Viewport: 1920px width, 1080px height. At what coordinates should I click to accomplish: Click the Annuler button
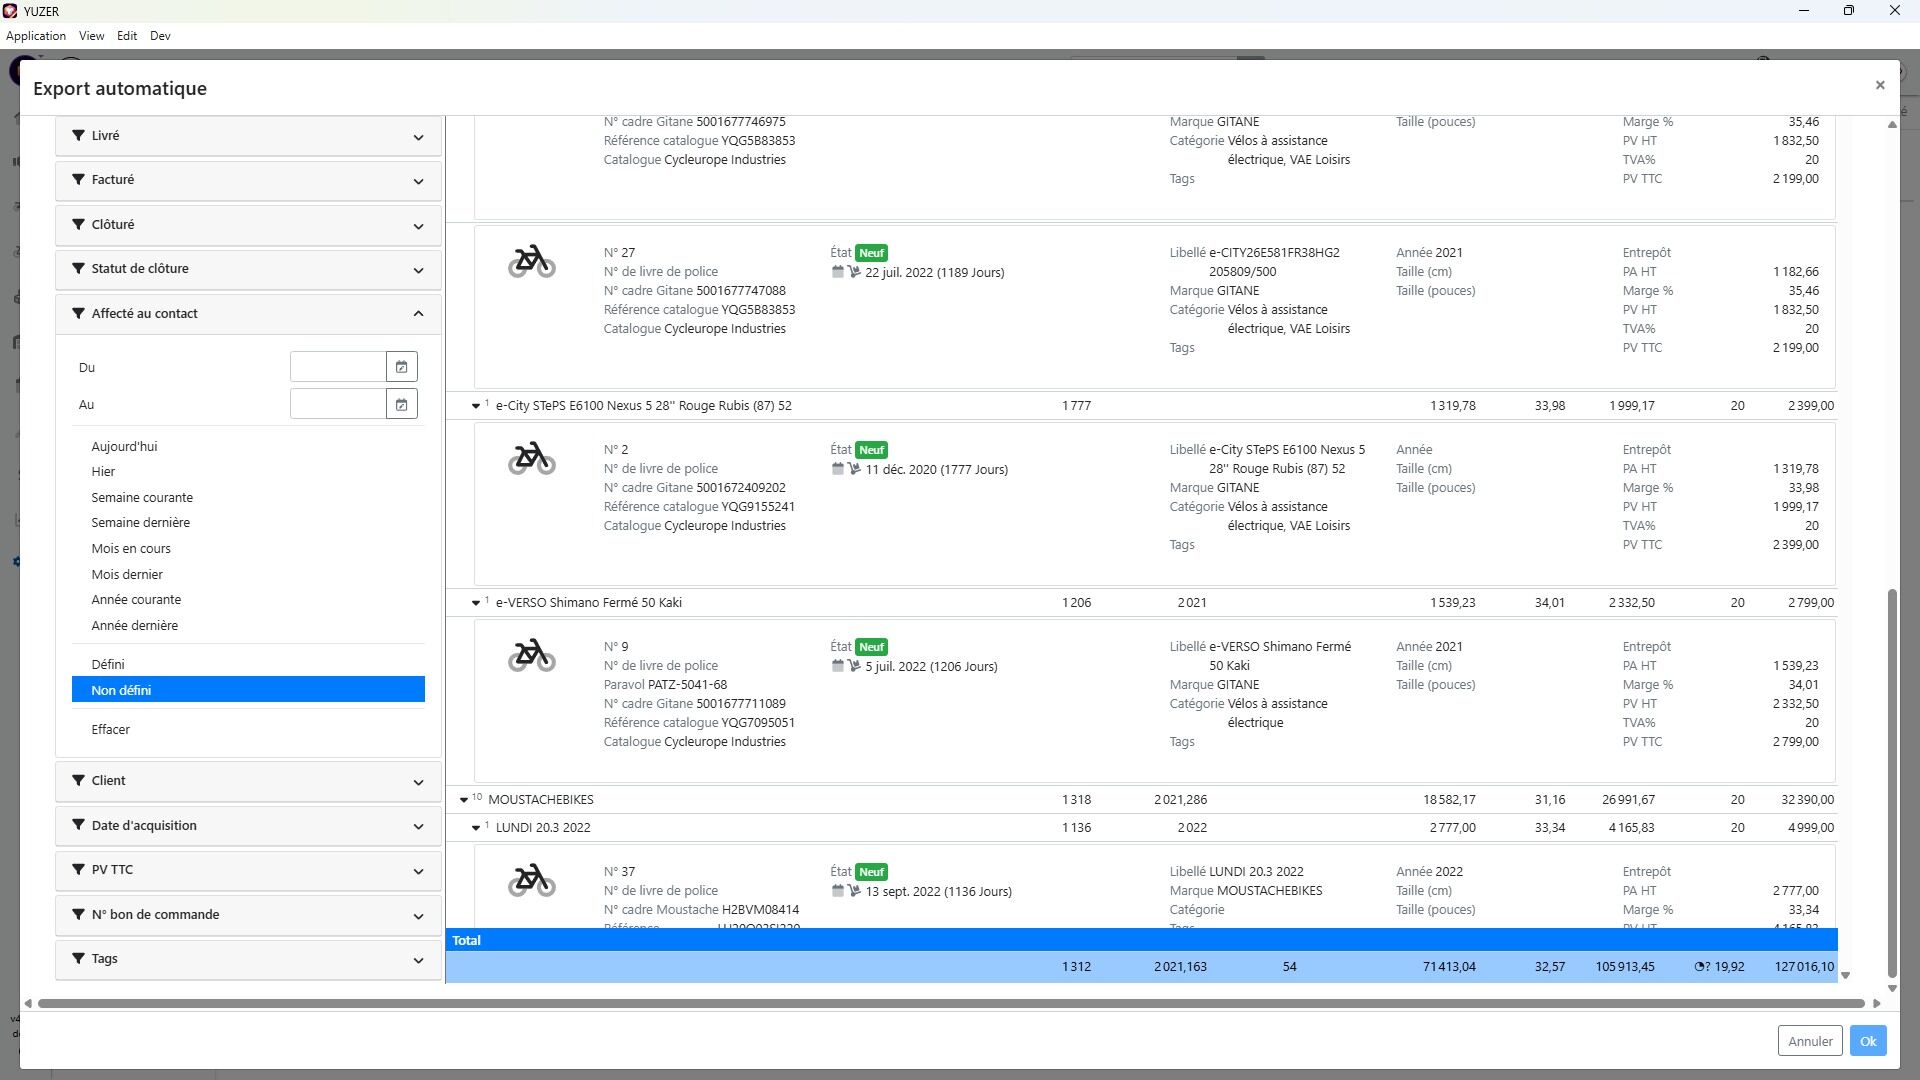click(1810, 1041)
